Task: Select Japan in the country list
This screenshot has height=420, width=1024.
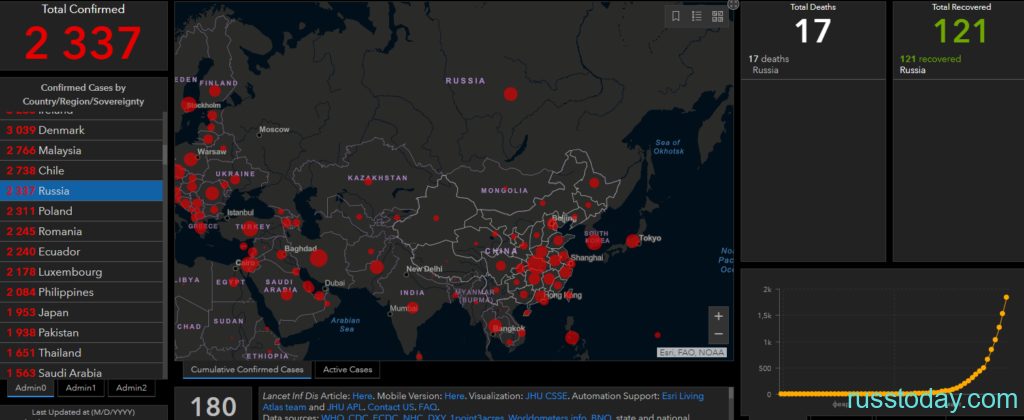Action: (x=81, y=312)
